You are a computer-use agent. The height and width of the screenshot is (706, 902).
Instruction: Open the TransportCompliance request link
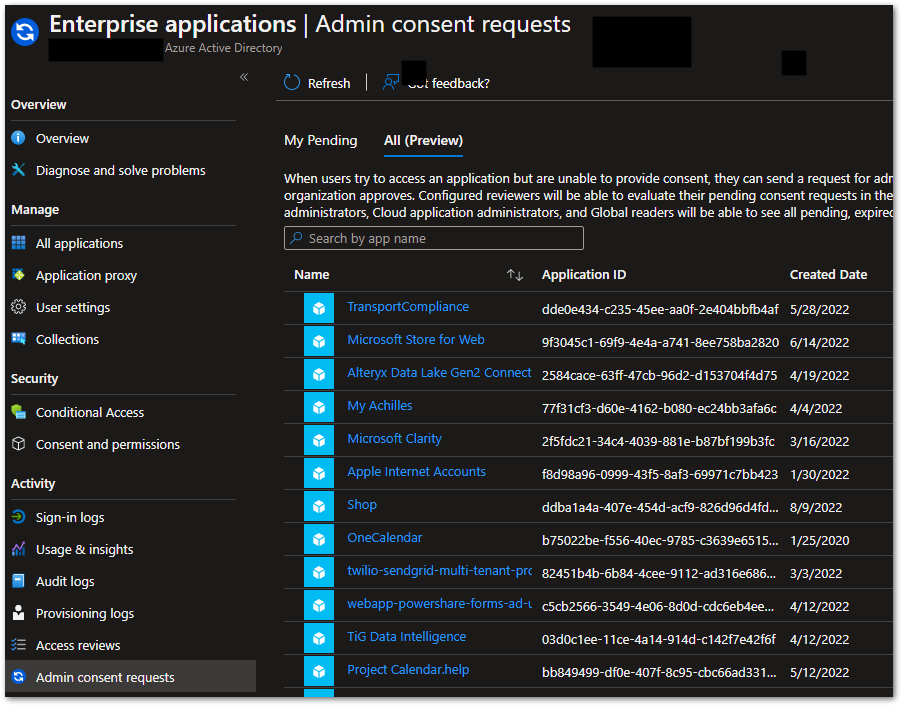click(408, 307)
